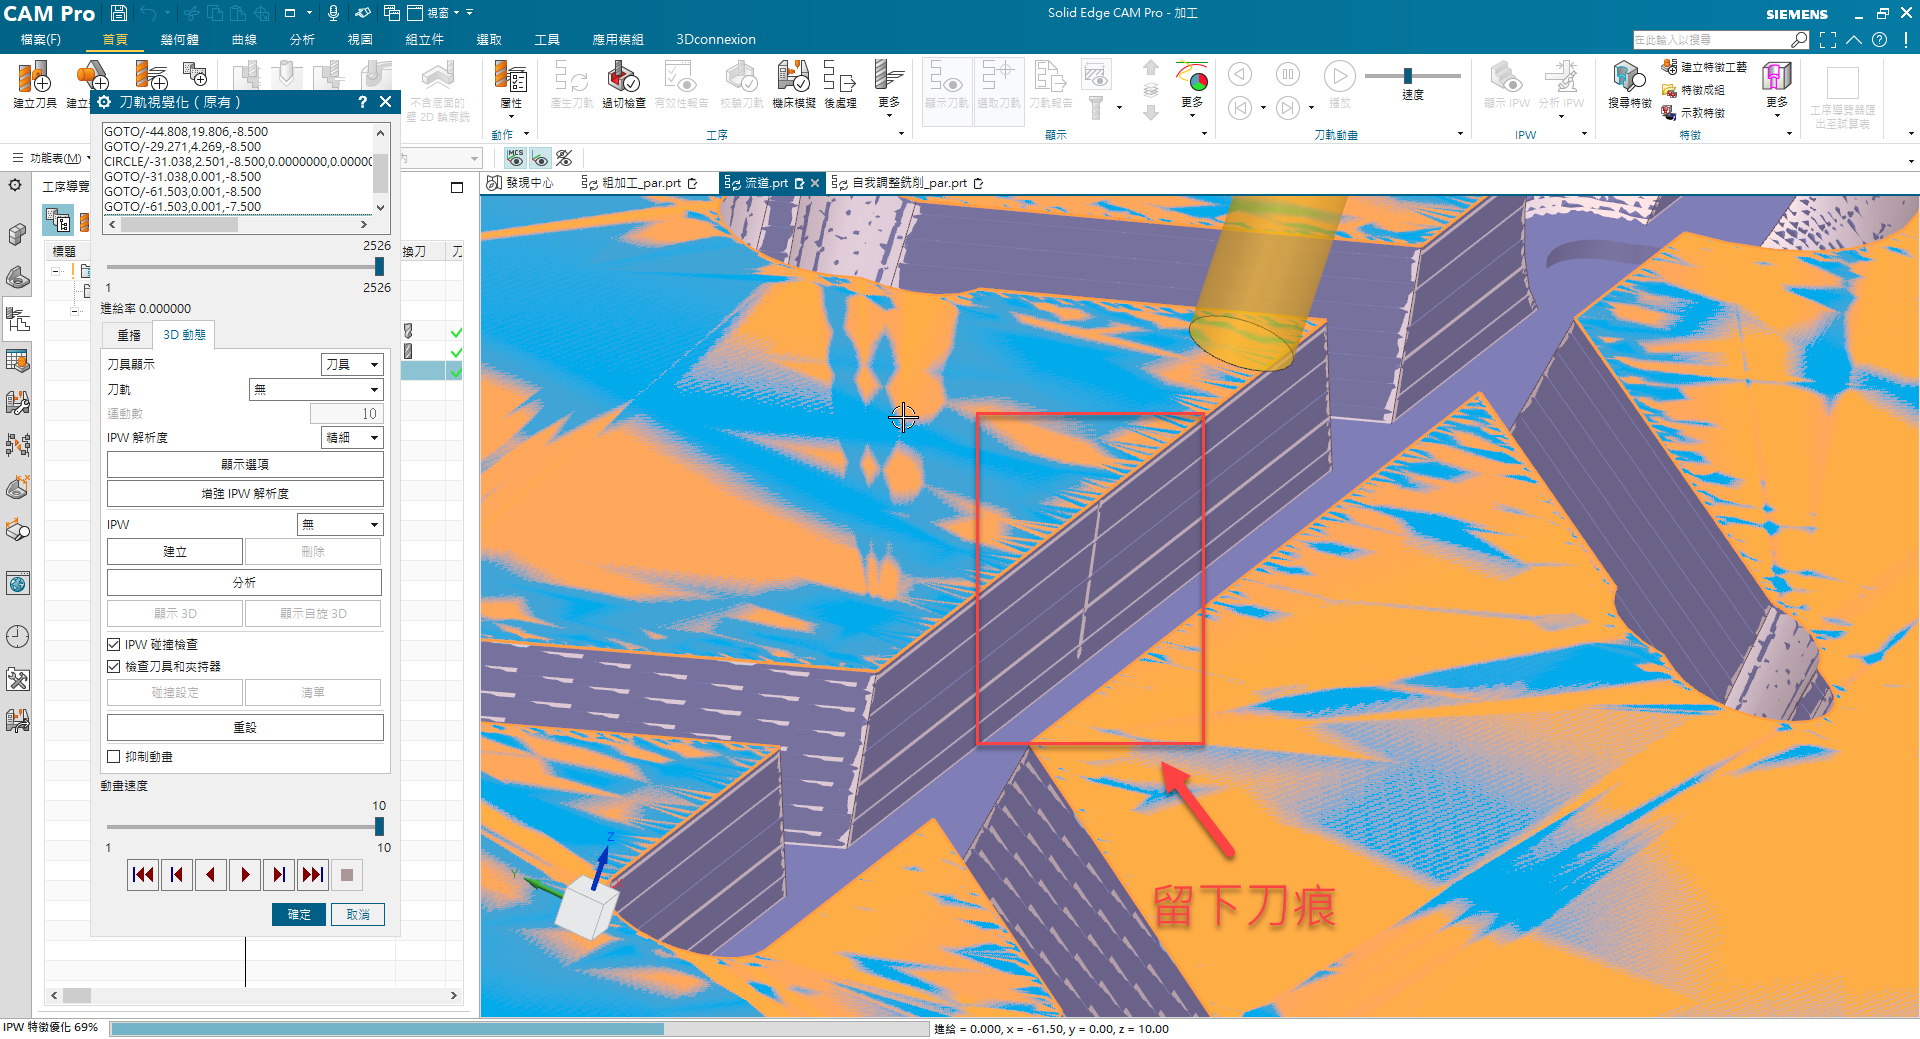Click the microphone icon in the title bar
1920x1039 pixels.
click(x=333, y=13)
